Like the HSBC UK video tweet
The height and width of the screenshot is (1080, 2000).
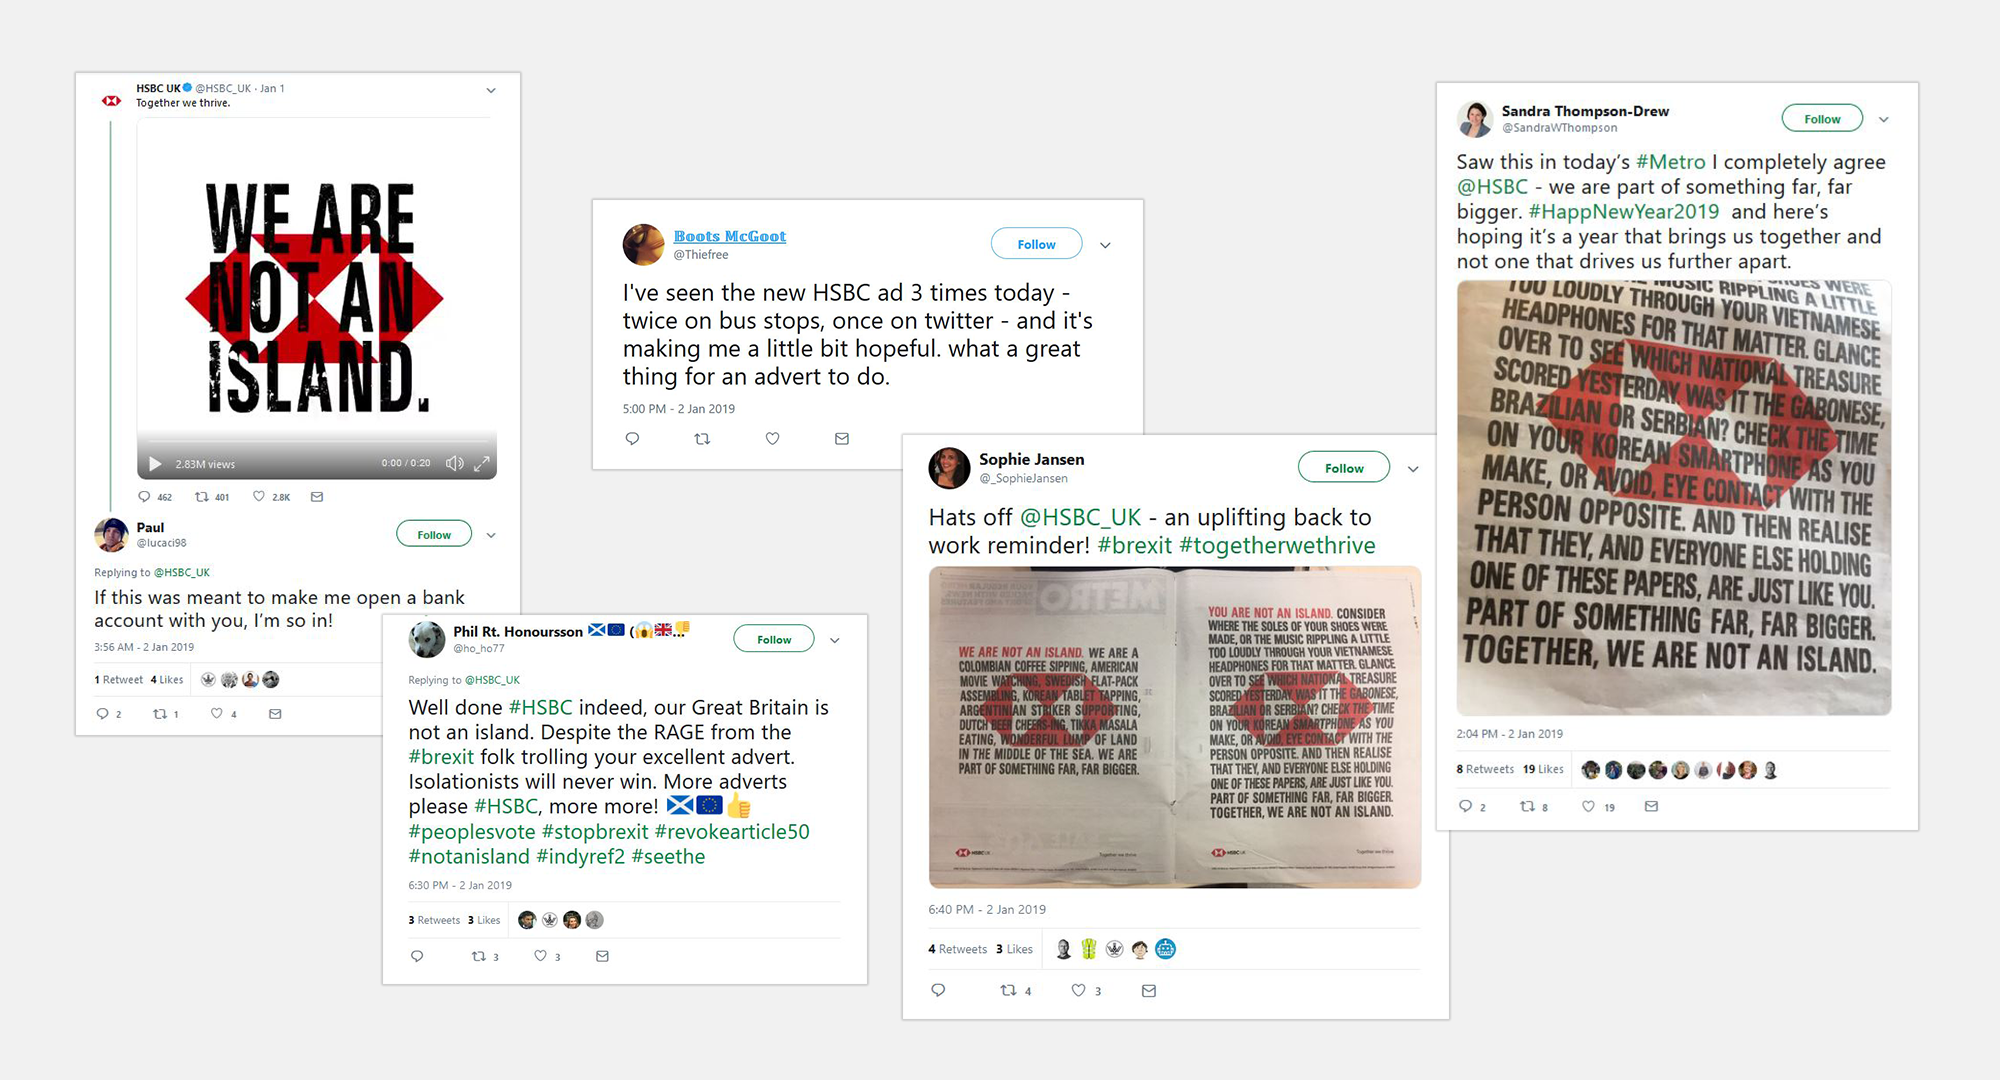(x=259, y=496)
